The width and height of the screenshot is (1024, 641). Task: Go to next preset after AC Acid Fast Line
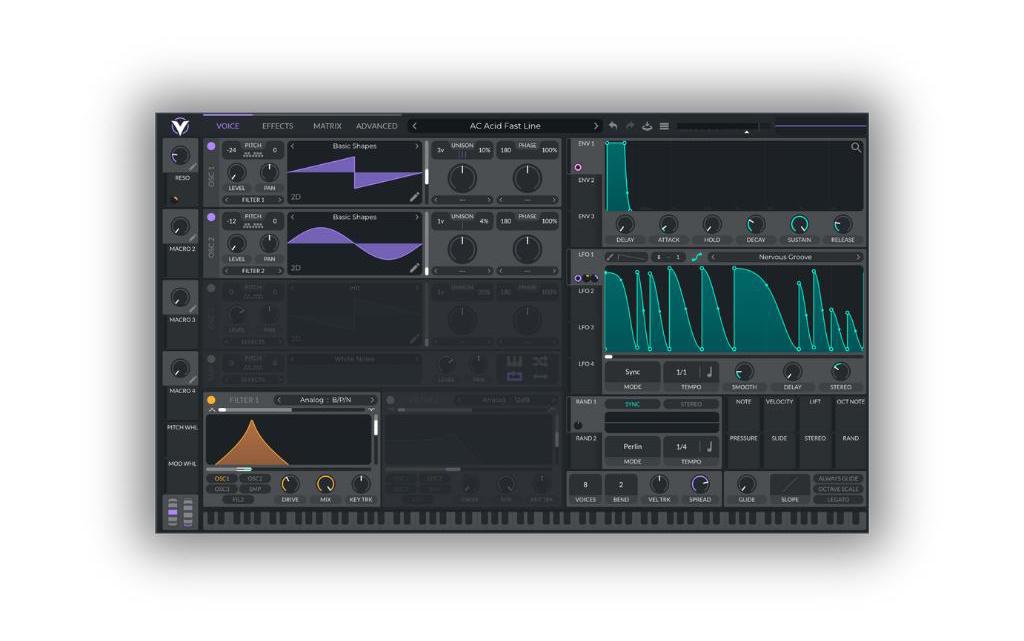point(596,126)
